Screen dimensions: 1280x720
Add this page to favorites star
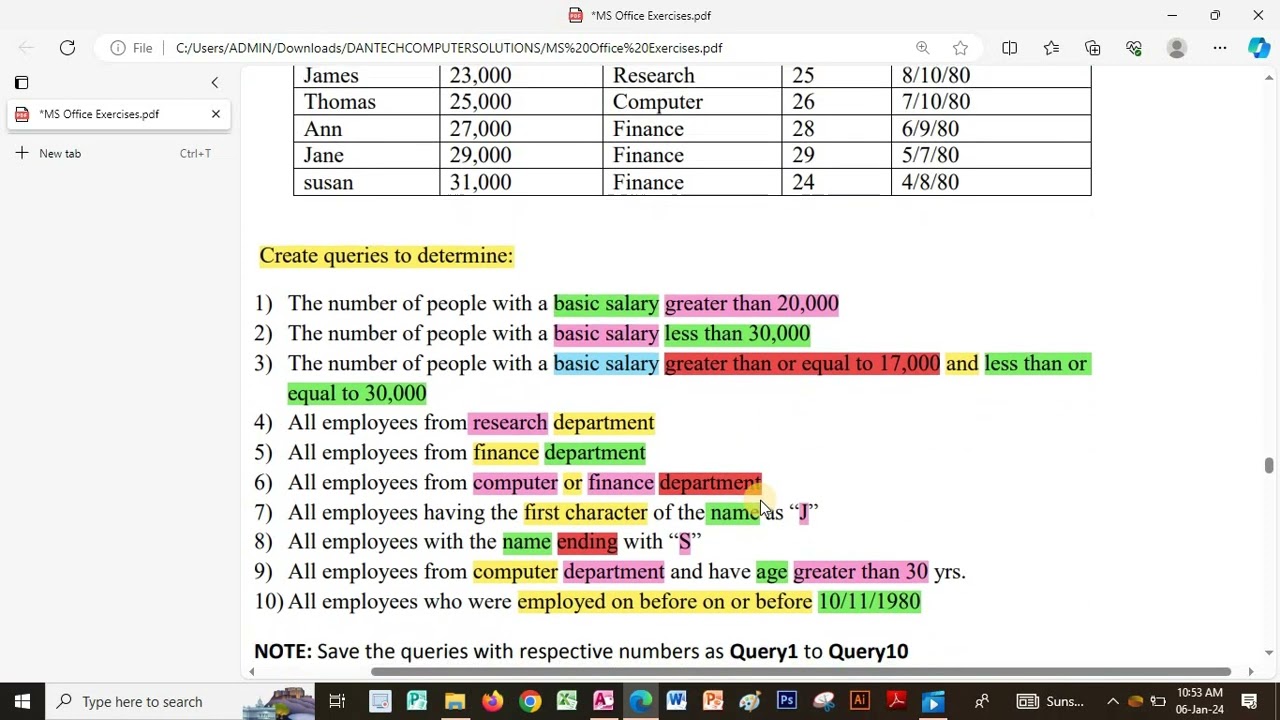(x=960, y=48)
